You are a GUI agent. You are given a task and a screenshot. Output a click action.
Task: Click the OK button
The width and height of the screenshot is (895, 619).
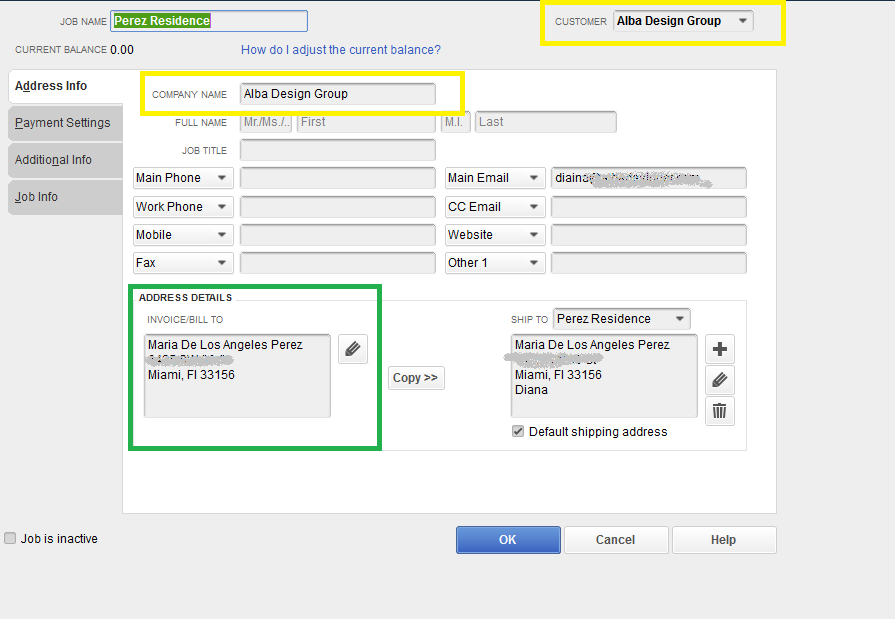pos(508,540)
